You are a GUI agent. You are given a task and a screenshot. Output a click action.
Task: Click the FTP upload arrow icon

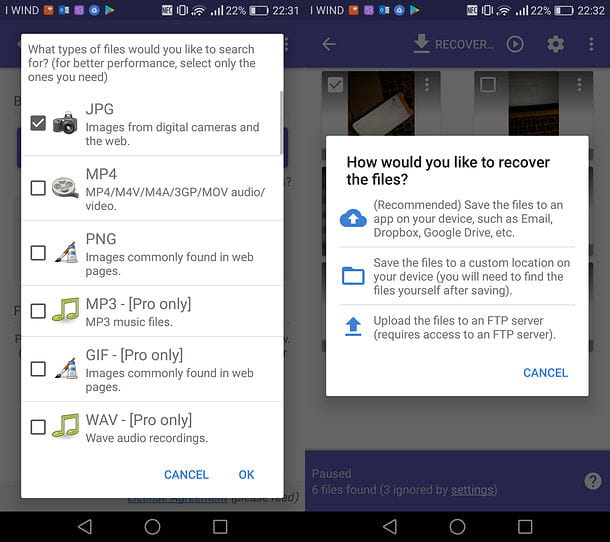tap(353, 326)
